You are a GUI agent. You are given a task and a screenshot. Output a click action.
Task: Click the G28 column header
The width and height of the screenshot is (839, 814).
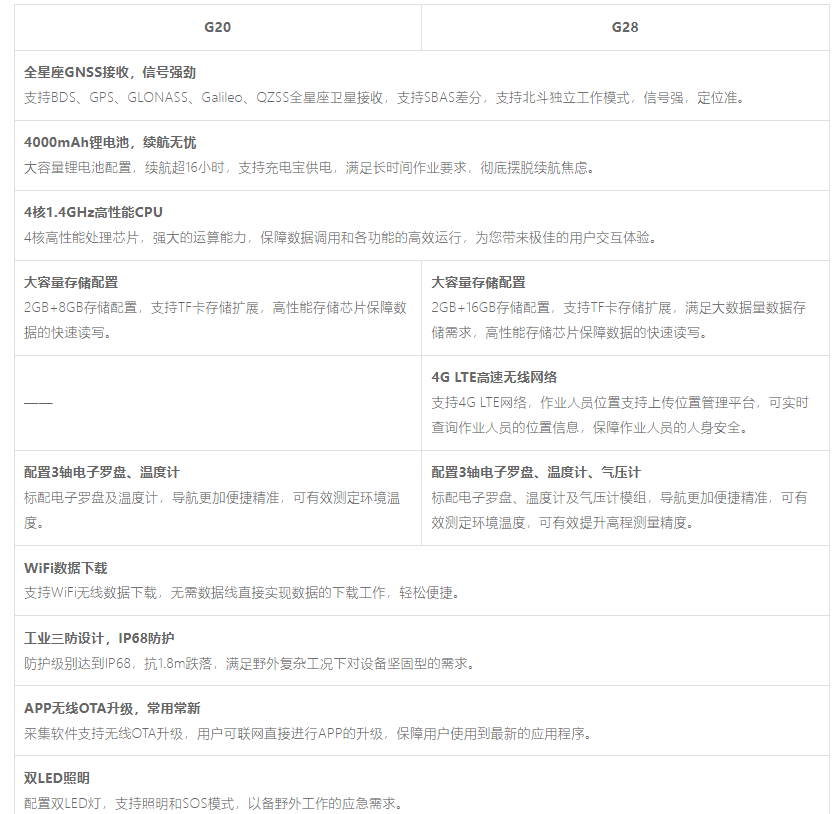[624, 27]
